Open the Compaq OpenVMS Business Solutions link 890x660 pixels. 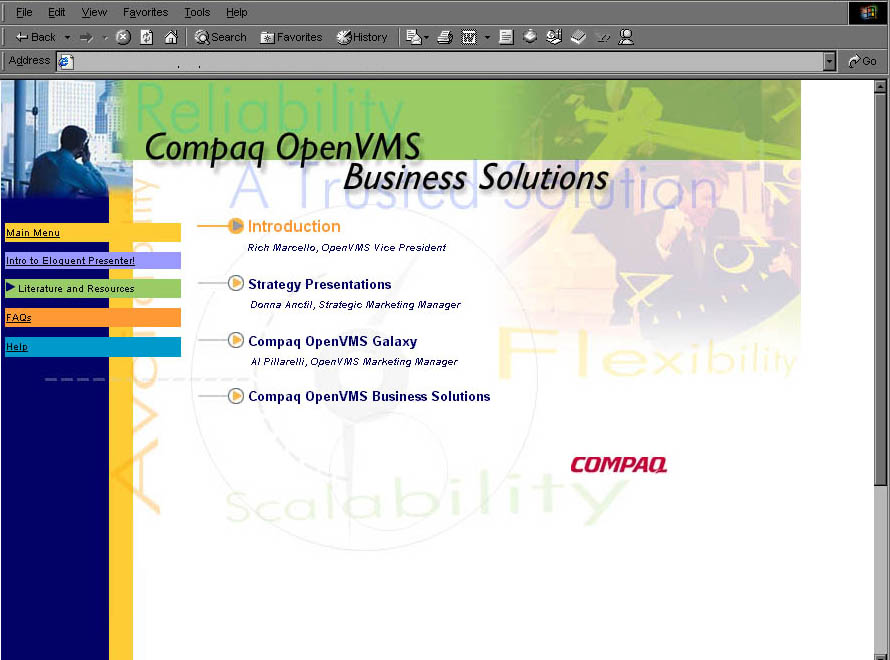(x=369, y=396)
